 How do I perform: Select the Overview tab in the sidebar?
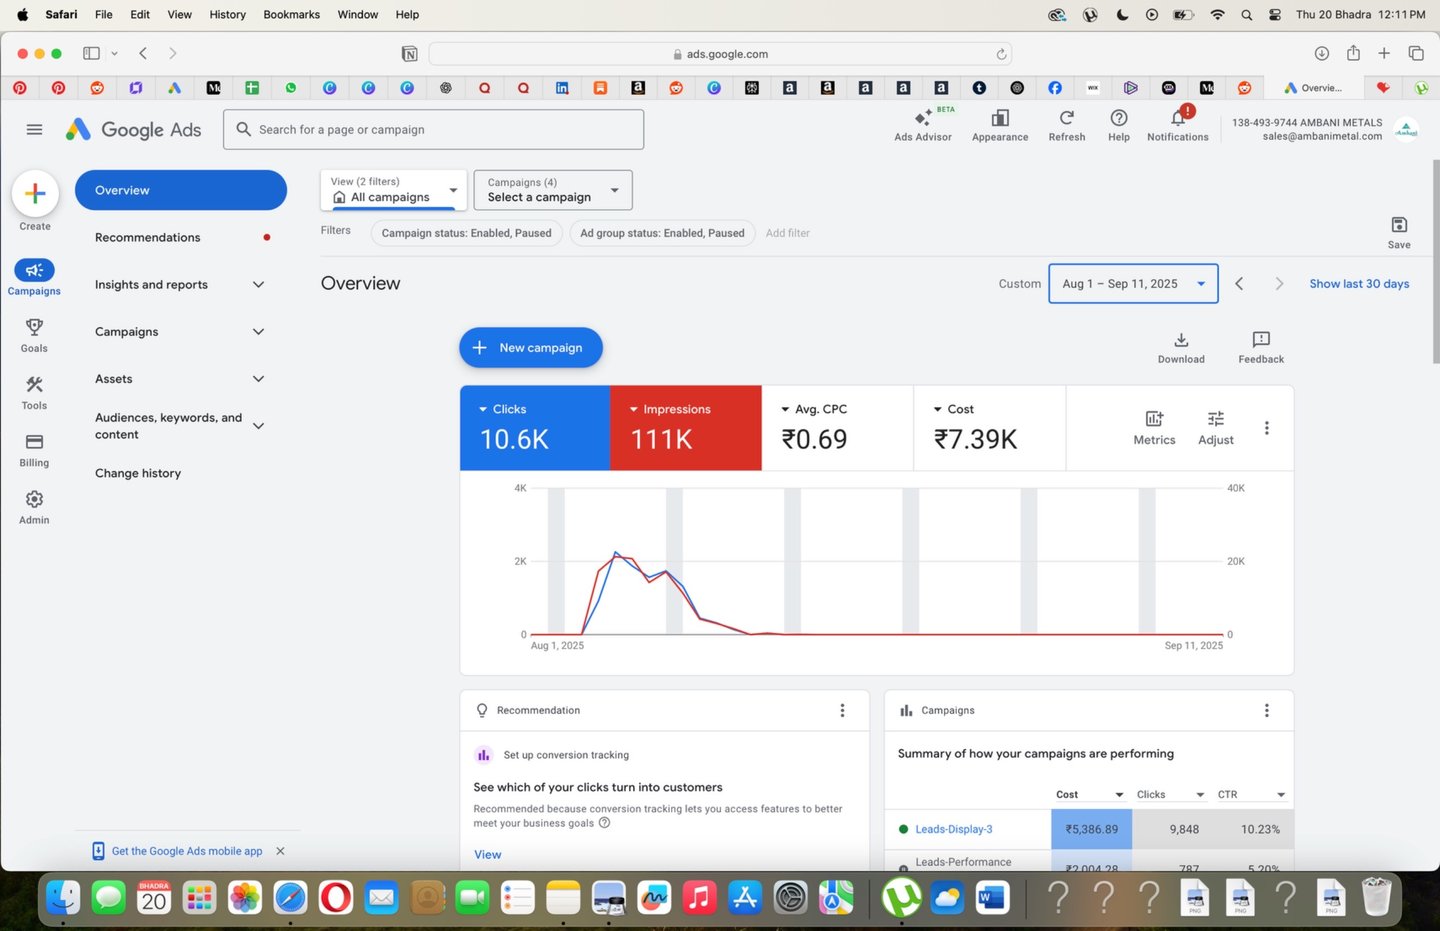point(180,189)
